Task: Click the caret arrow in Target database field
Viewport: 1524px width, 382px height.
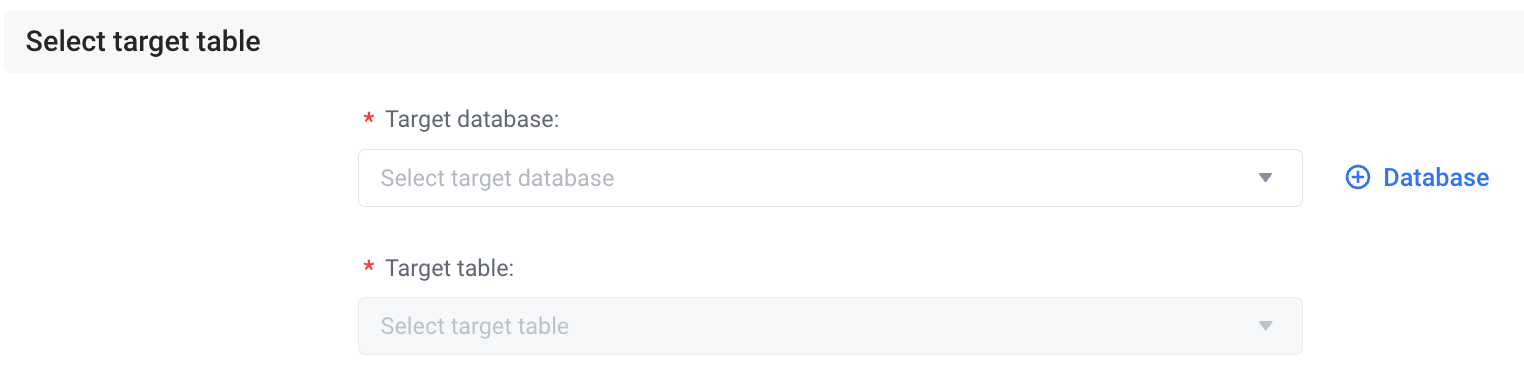Action: tap(1265, 178)
